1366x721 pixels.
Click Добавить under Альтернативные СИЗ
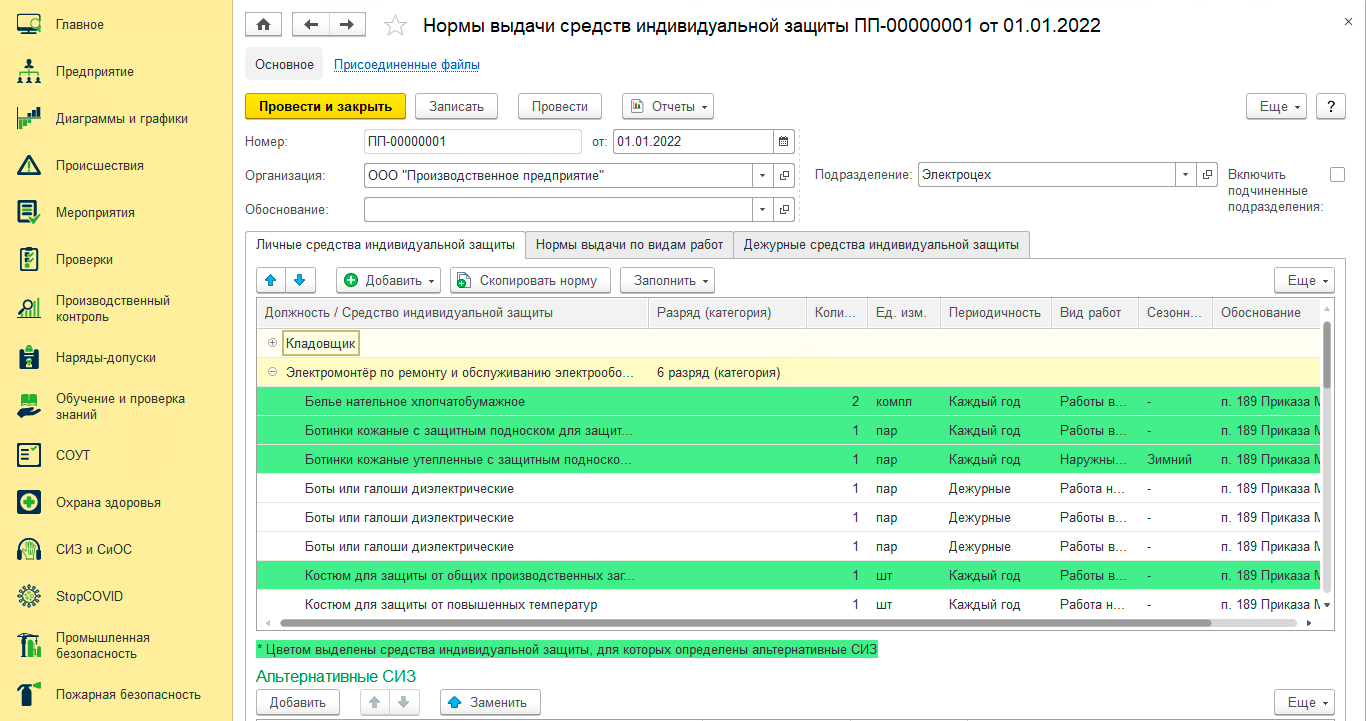(298, 702)
